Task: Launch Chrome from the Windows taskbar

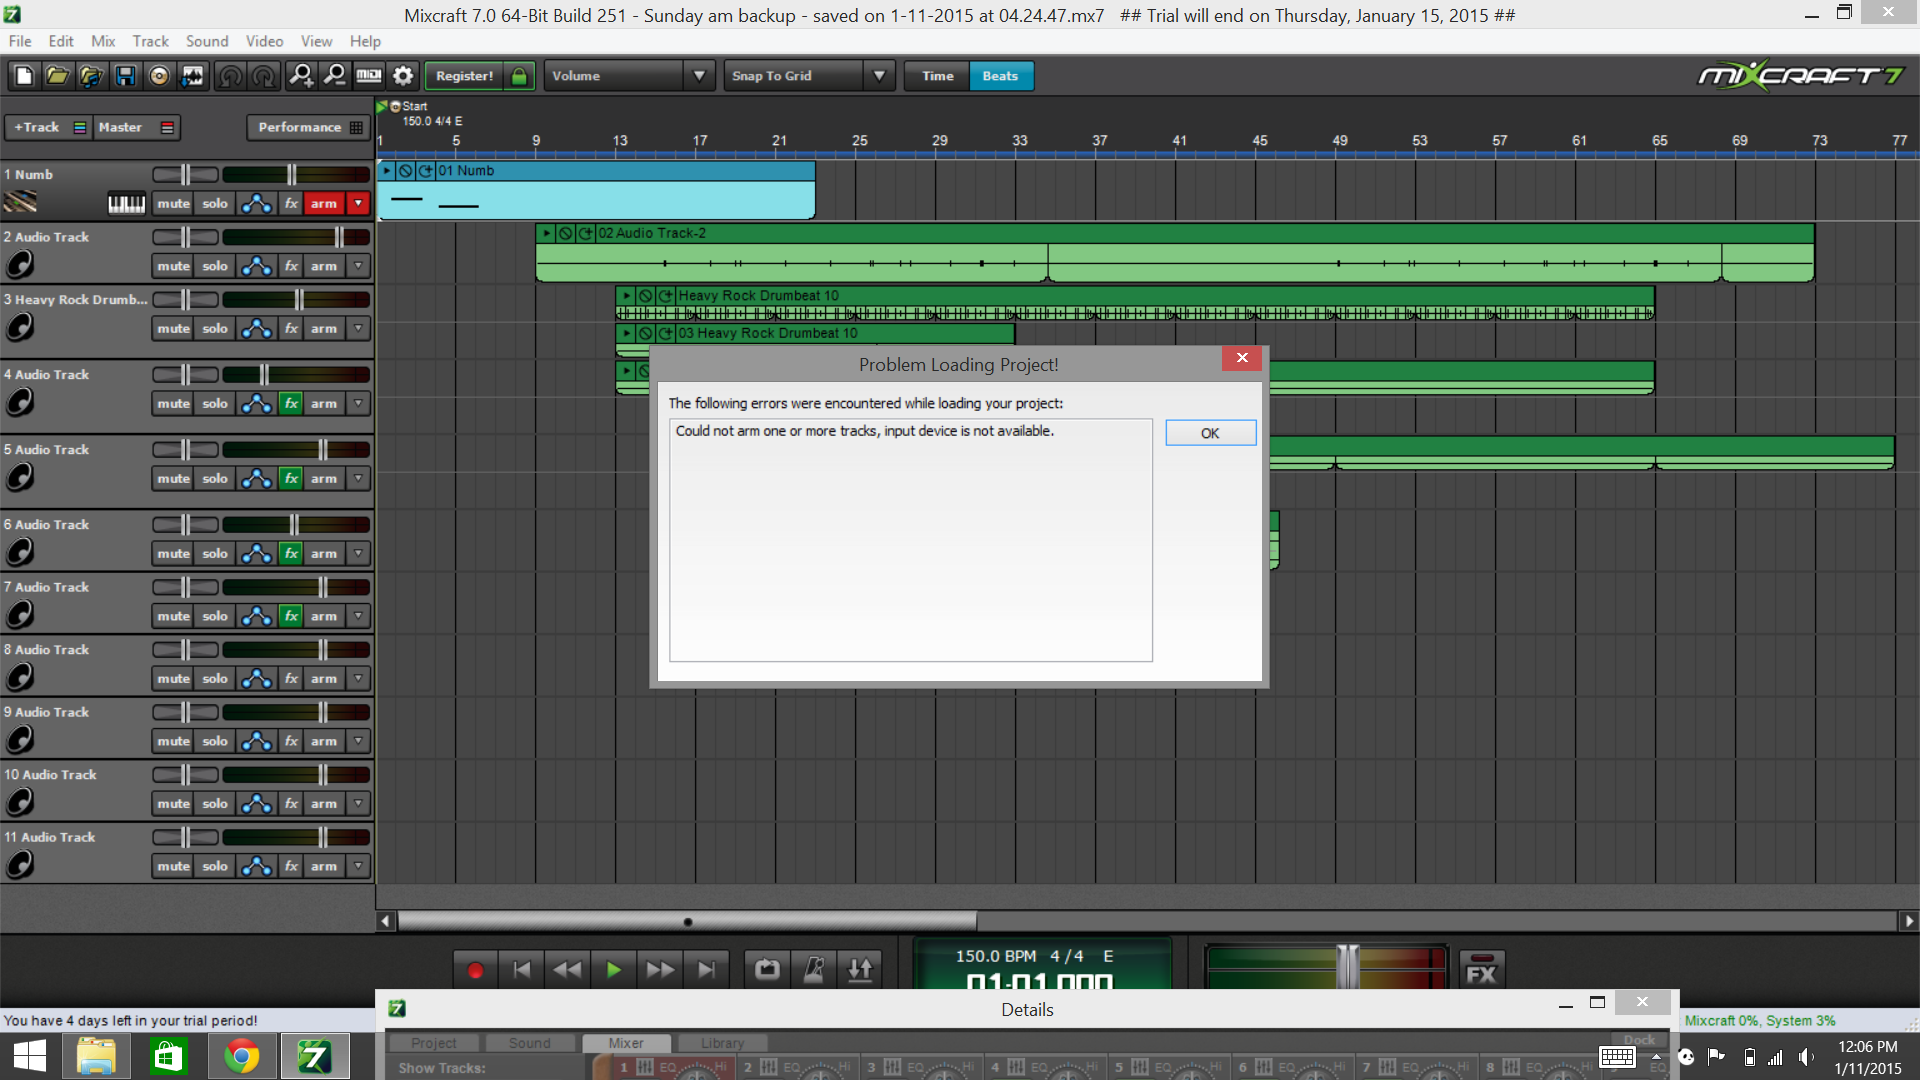Action: pyautogui.click(x=241, y=1056)
